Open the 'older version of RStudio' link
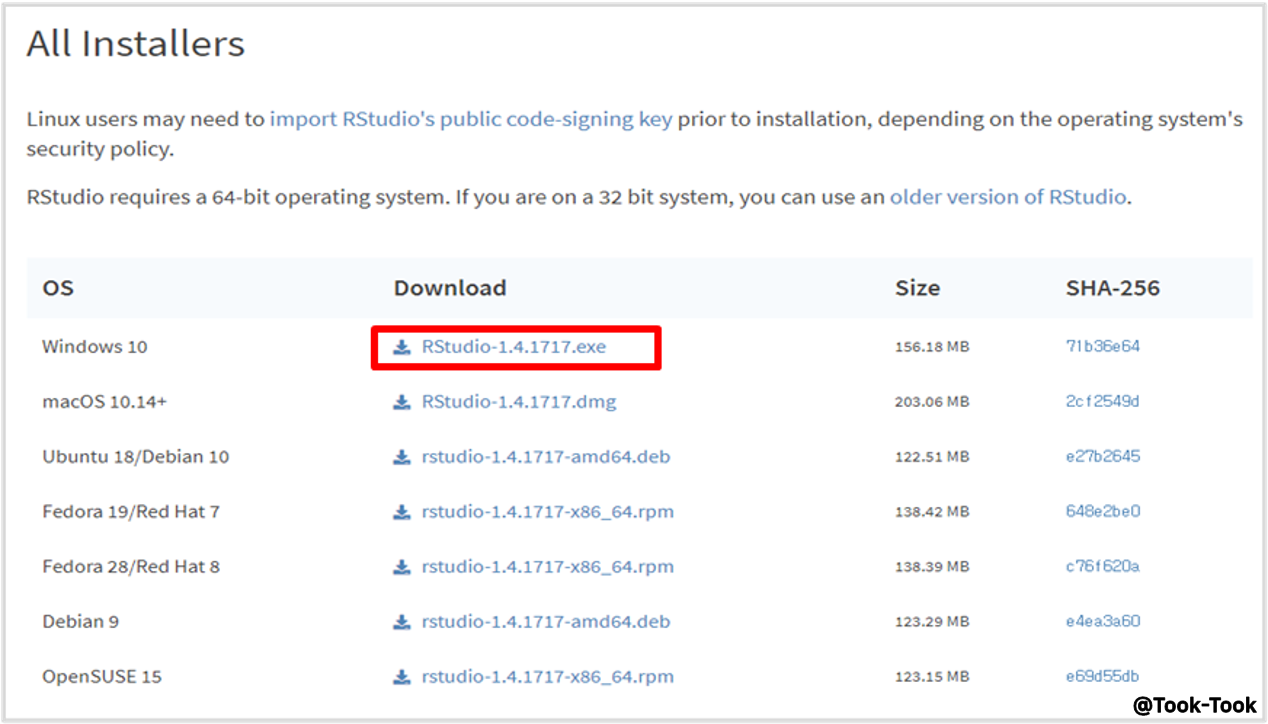 1008,197
